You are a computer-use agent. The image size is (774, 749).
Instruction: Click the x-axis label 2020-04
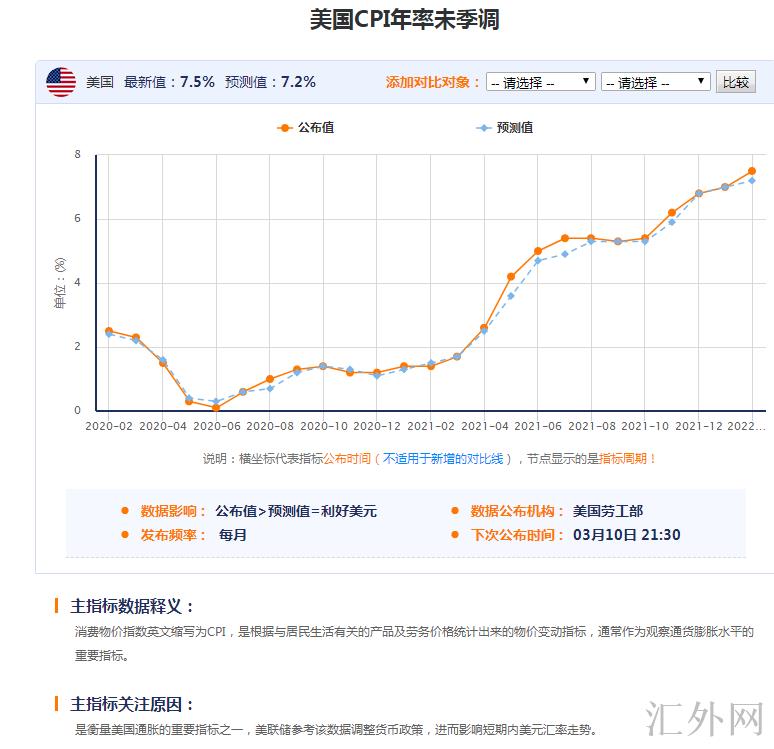[163, 426]
